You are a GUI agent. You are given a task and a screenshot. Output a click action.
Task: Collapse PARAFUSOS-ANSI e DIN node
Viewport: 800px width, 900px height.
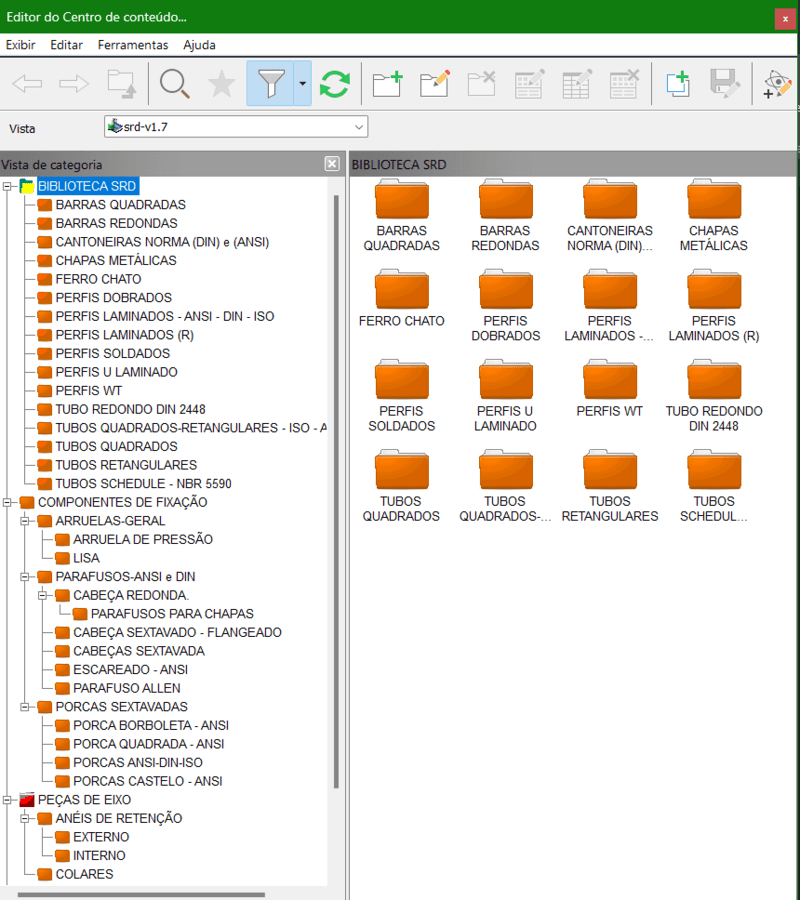[25, 577]
